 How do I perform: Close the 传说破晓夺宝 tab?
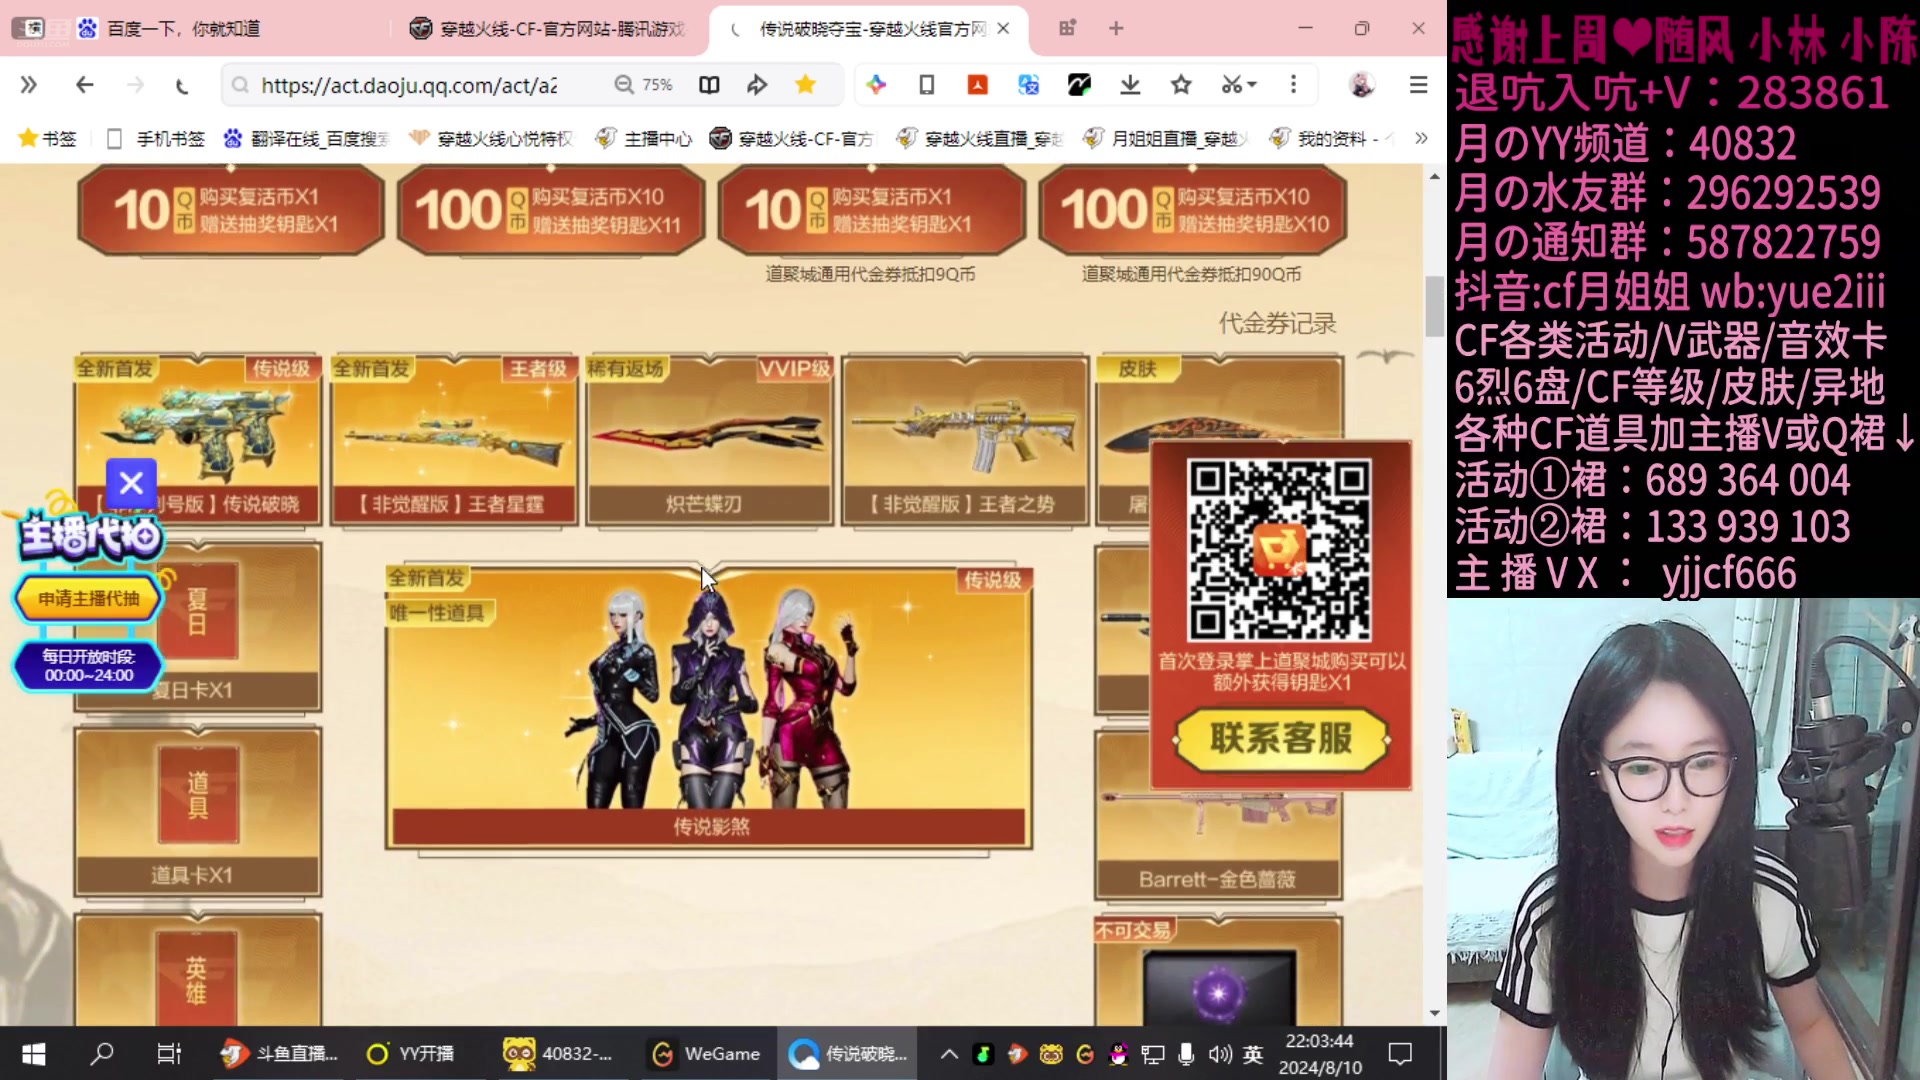pos(1003,29)
